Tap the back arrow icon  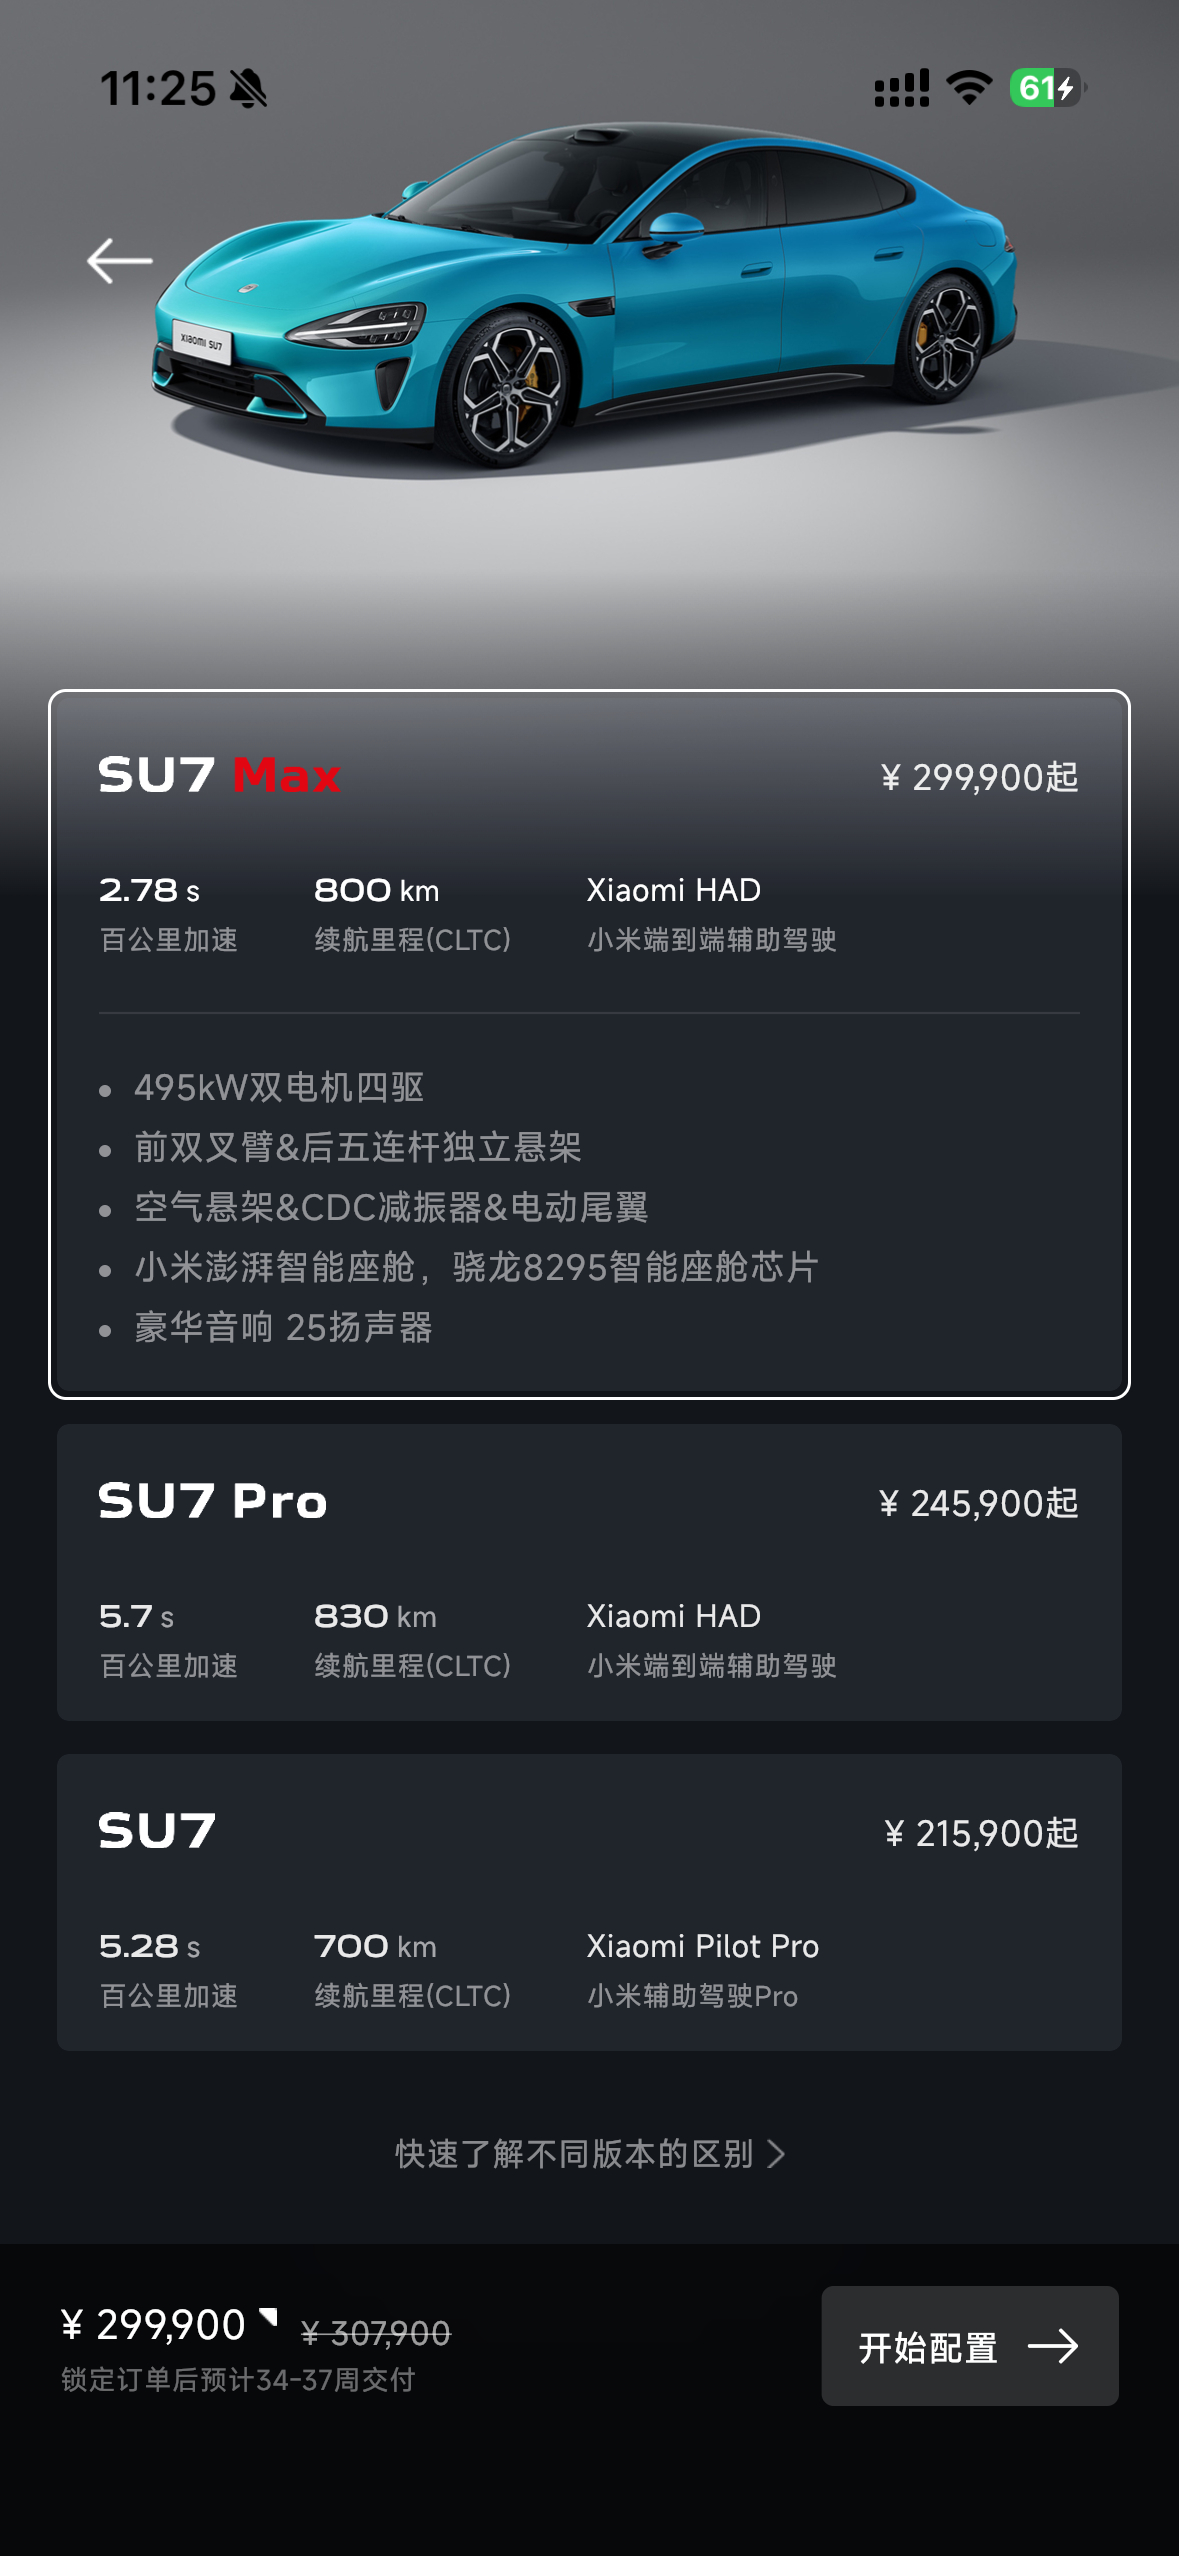click(119, 261)
